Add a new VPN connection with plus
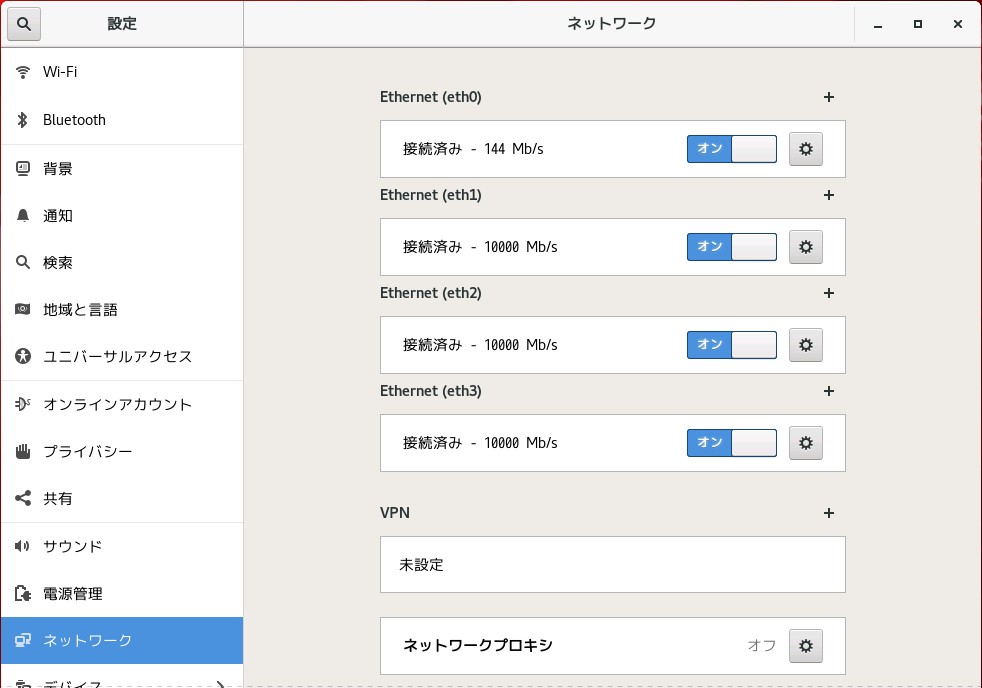Image resolution: width=982 pixels, height=688 pixels. coord(828,513)
